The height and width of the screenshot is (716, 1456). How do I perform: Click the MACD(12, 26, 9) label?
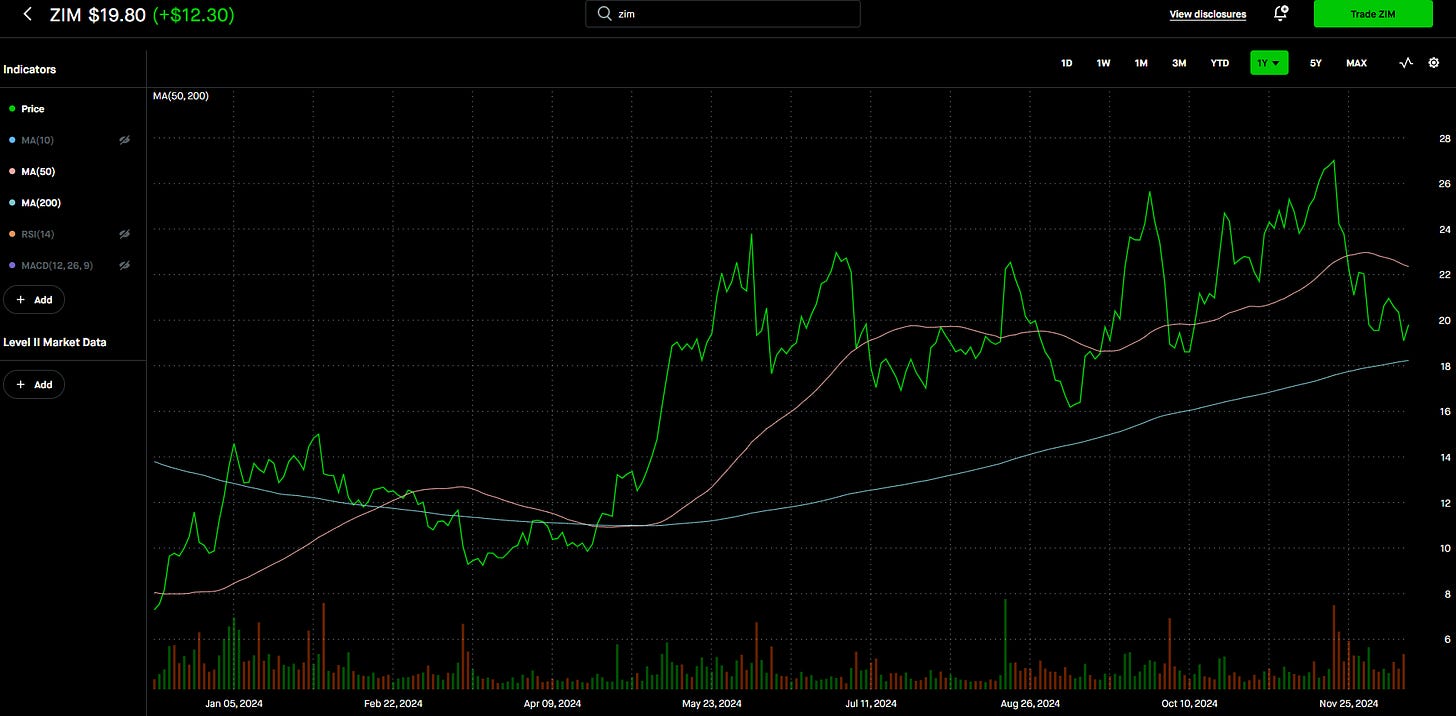click(x=56, y=265)
